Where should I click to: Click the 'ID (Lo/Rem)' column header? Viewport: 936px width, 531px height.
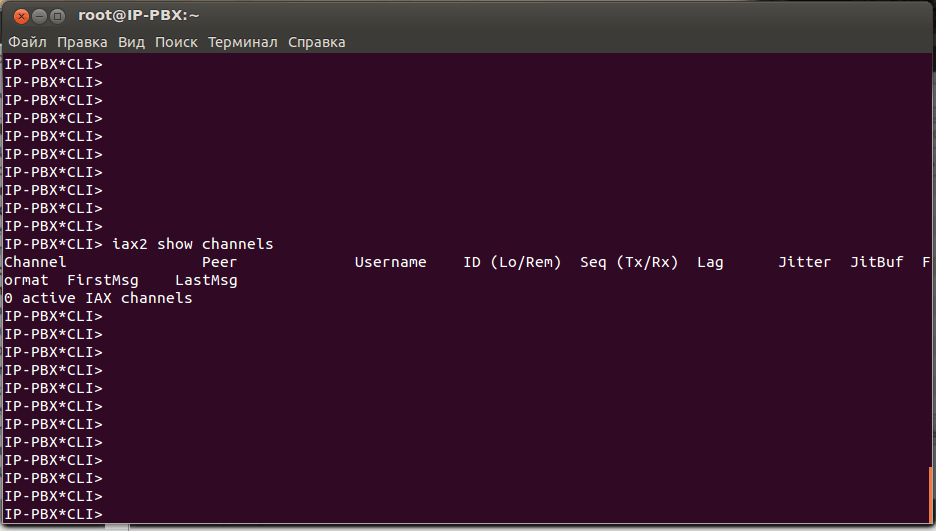tap(512, 262)
